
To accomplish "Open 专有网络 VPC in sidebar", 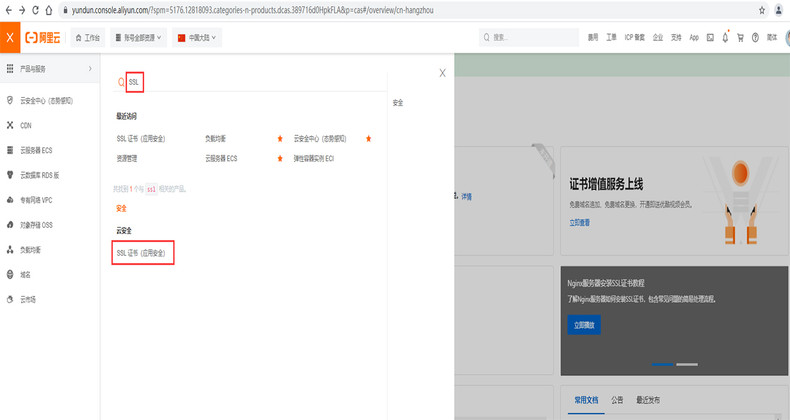I will (x=36, y=200).
